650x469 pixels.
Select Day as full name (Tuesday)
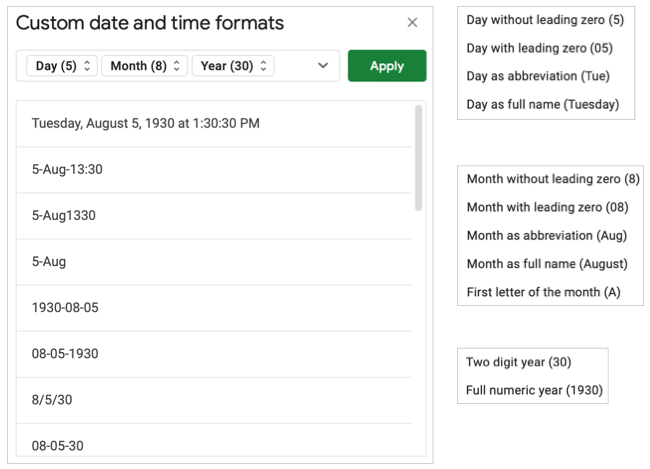point(543,104)
